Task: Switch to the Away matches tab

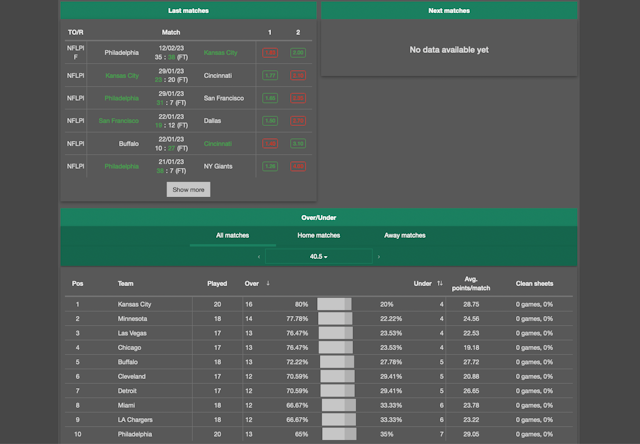Action: point(404,236)
